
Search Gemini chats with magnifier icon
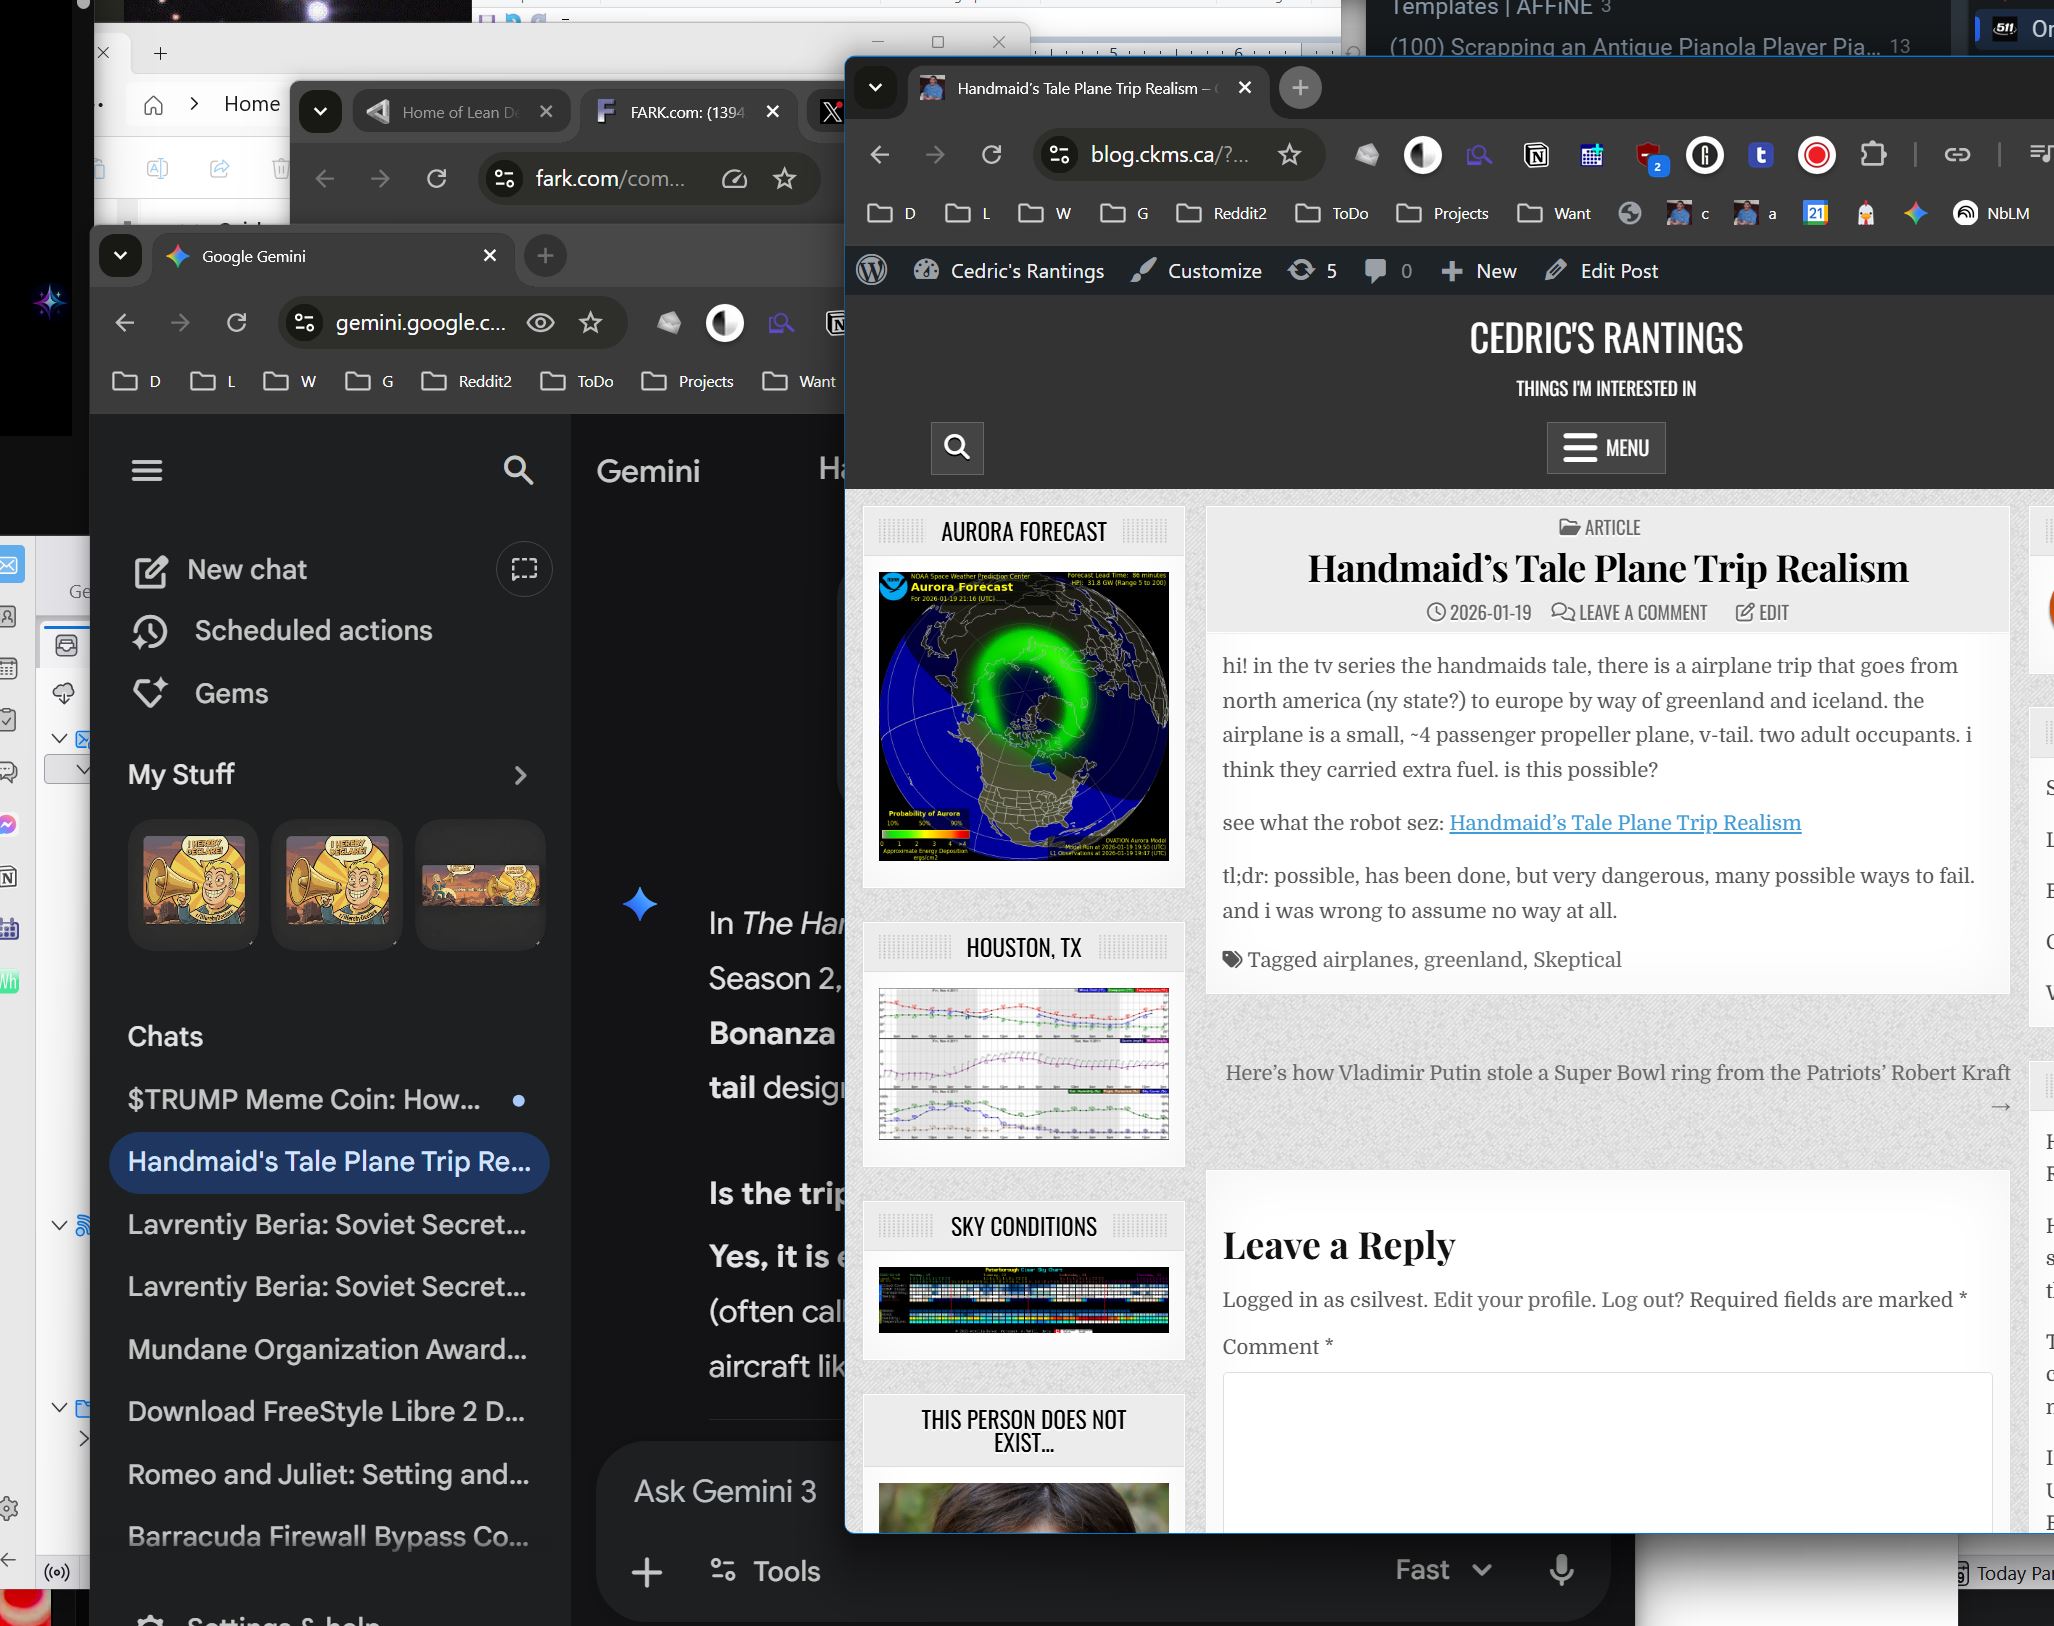tap(518, 470)
